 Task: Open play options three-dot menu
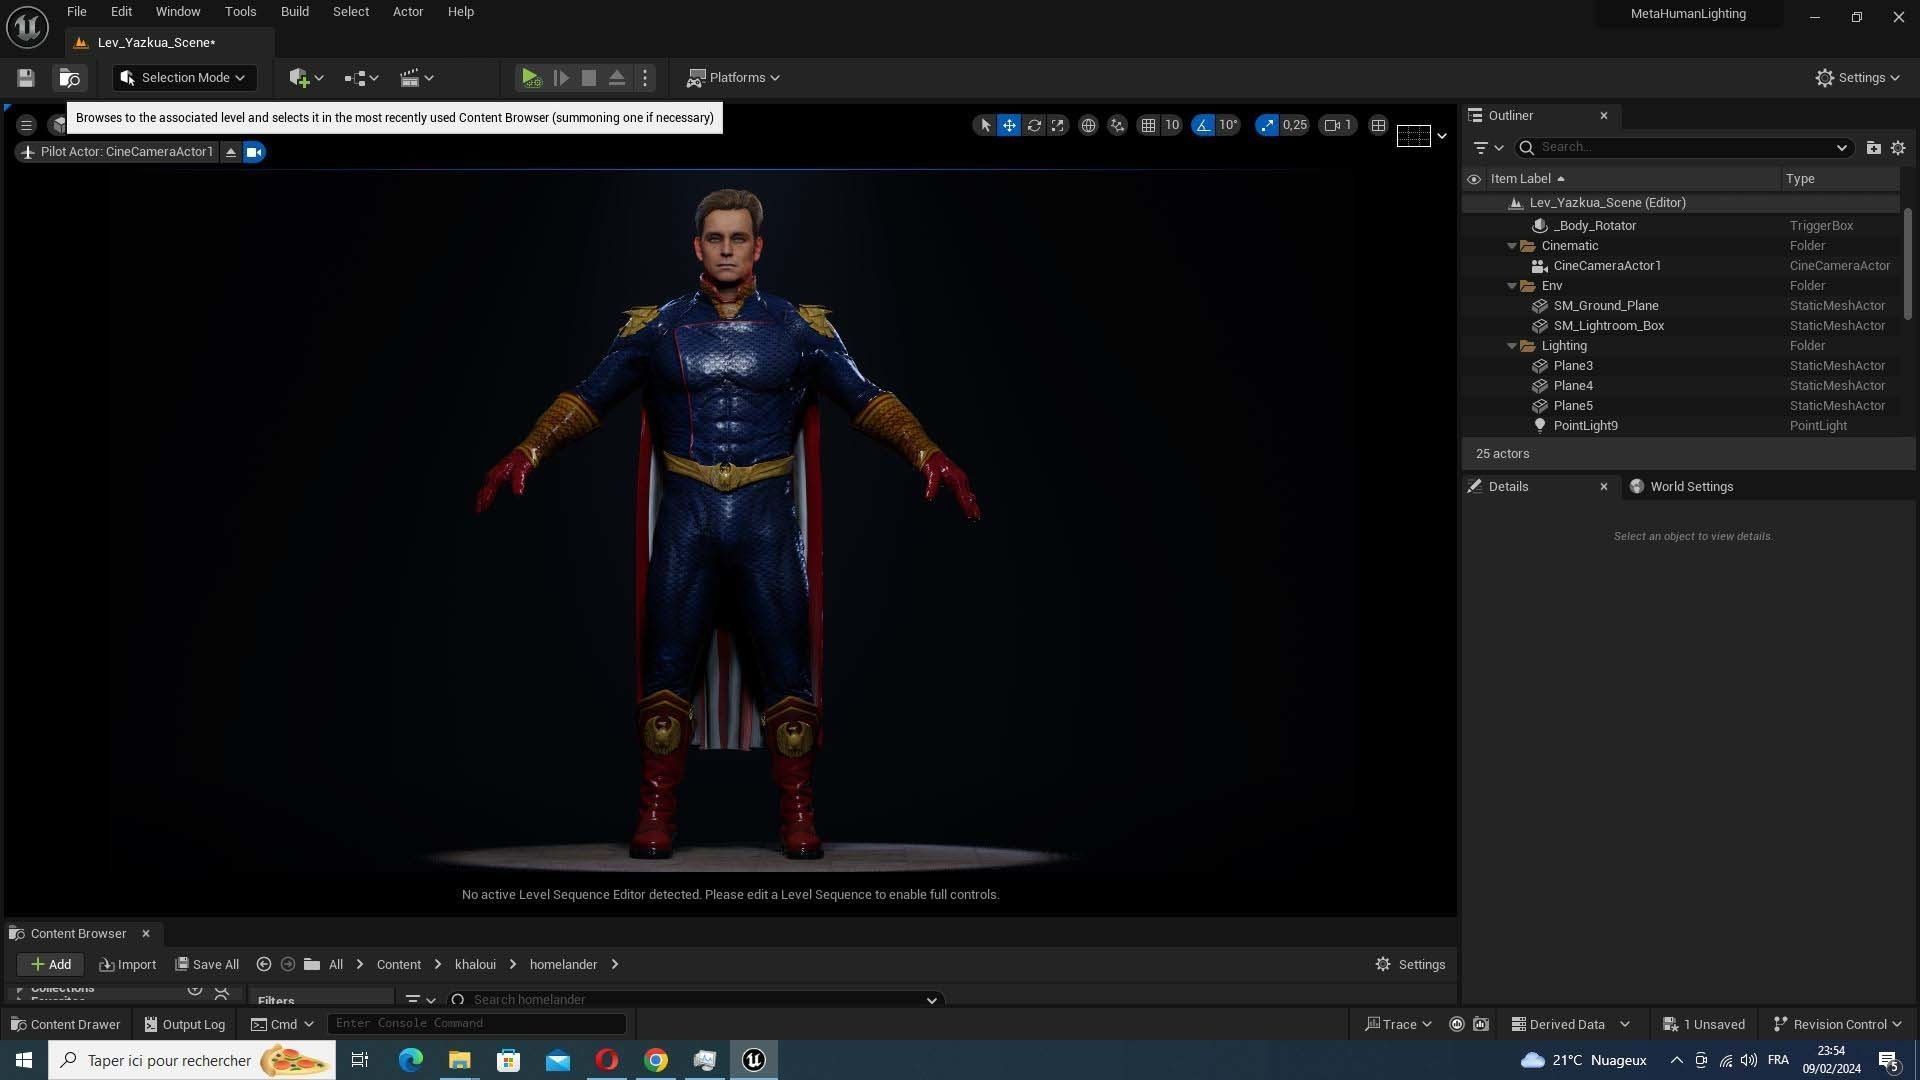pos(645,78)
